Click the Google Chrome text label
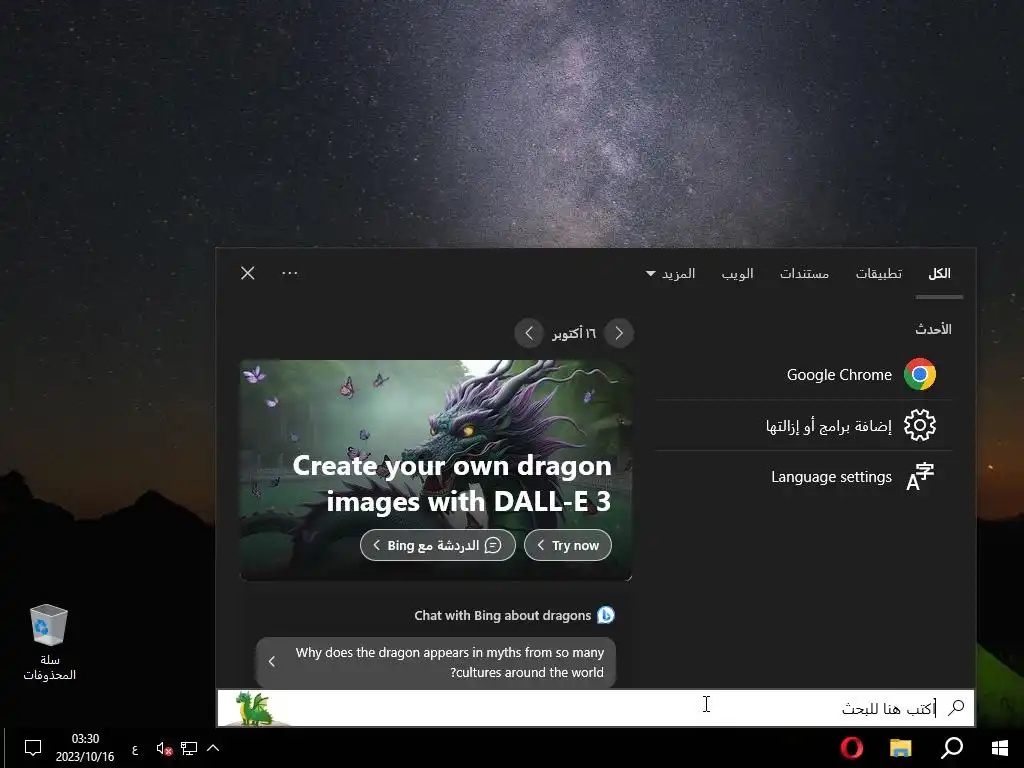This screenshot has height=768, width=1024. tap(839, 375)
